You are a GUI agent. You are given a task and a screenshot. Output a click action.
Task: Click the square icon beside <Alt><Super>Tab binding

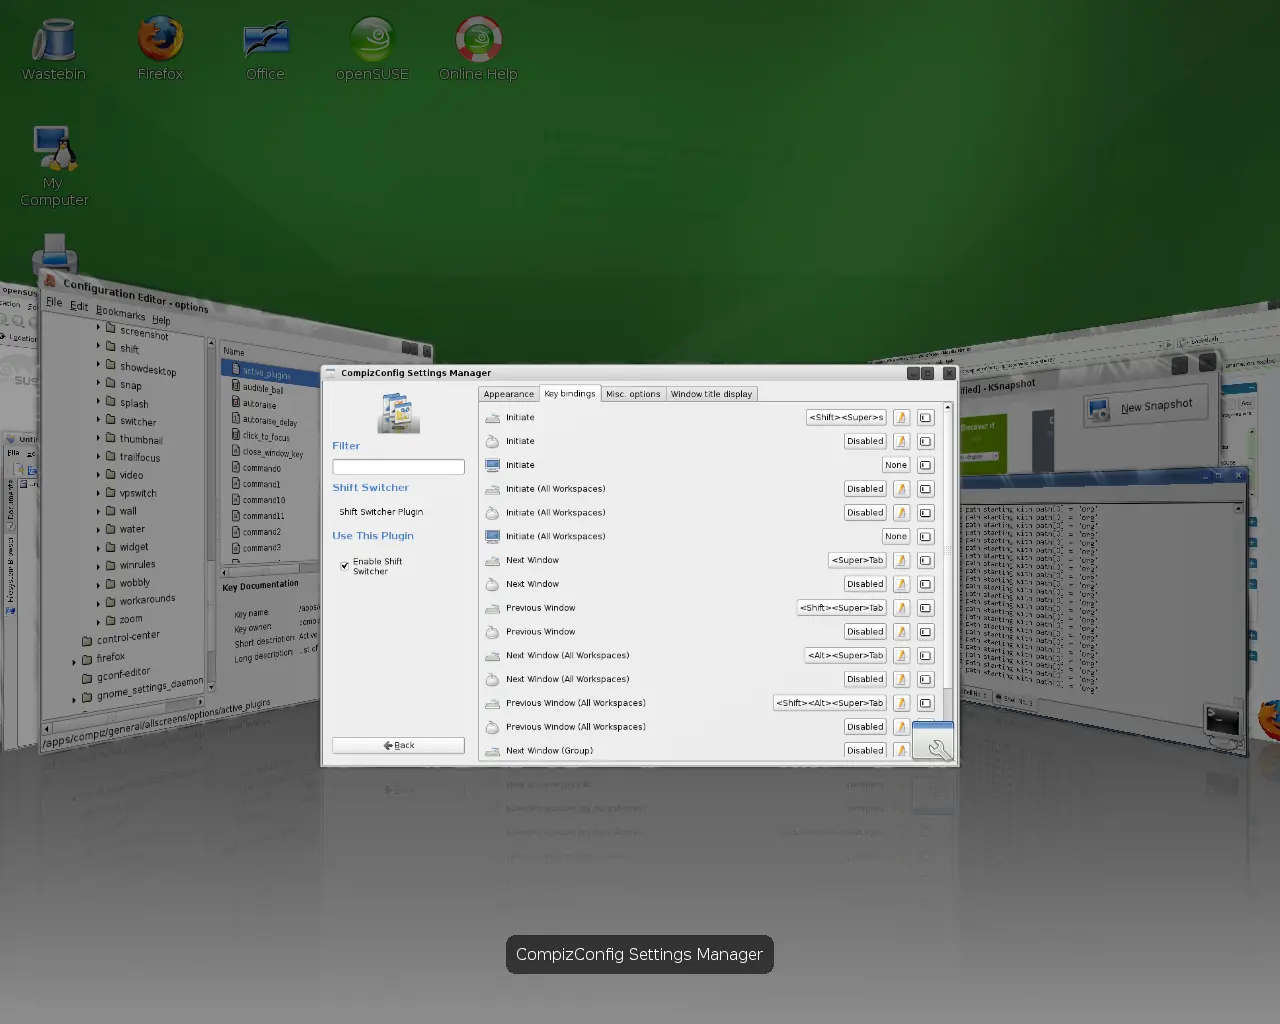click(x=925, y=655)
